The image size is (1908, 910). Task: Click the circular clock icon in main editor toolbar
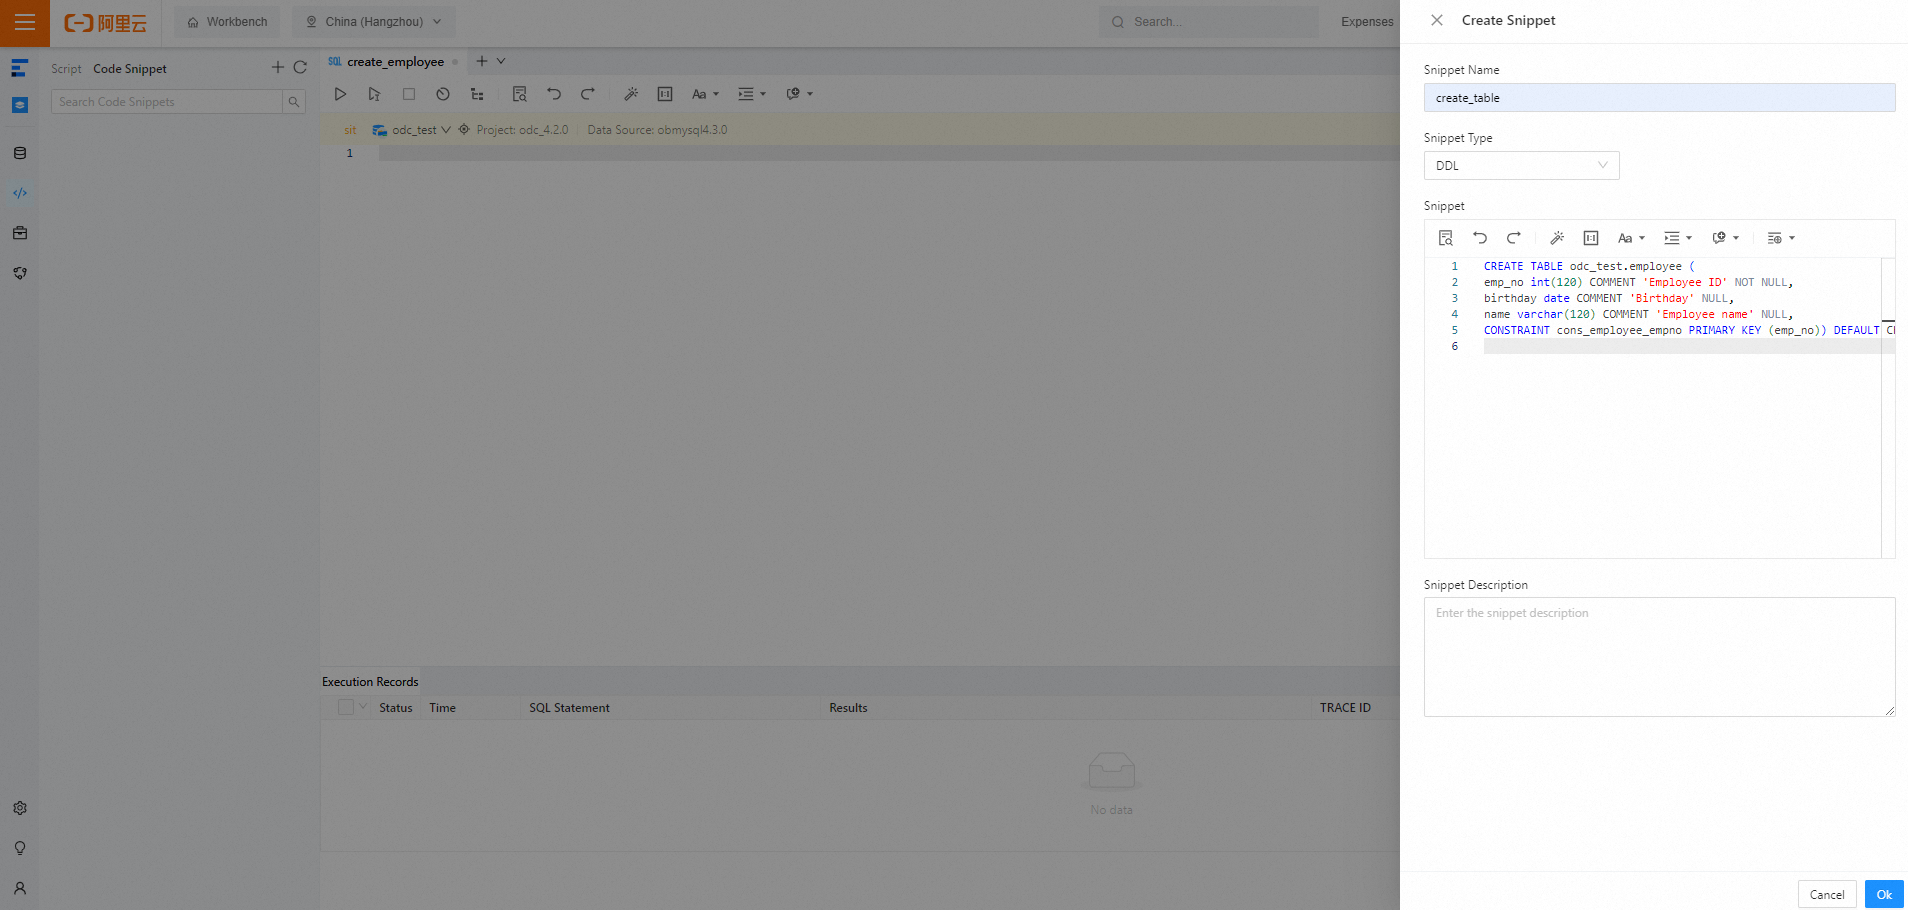(x=443, y=94)
